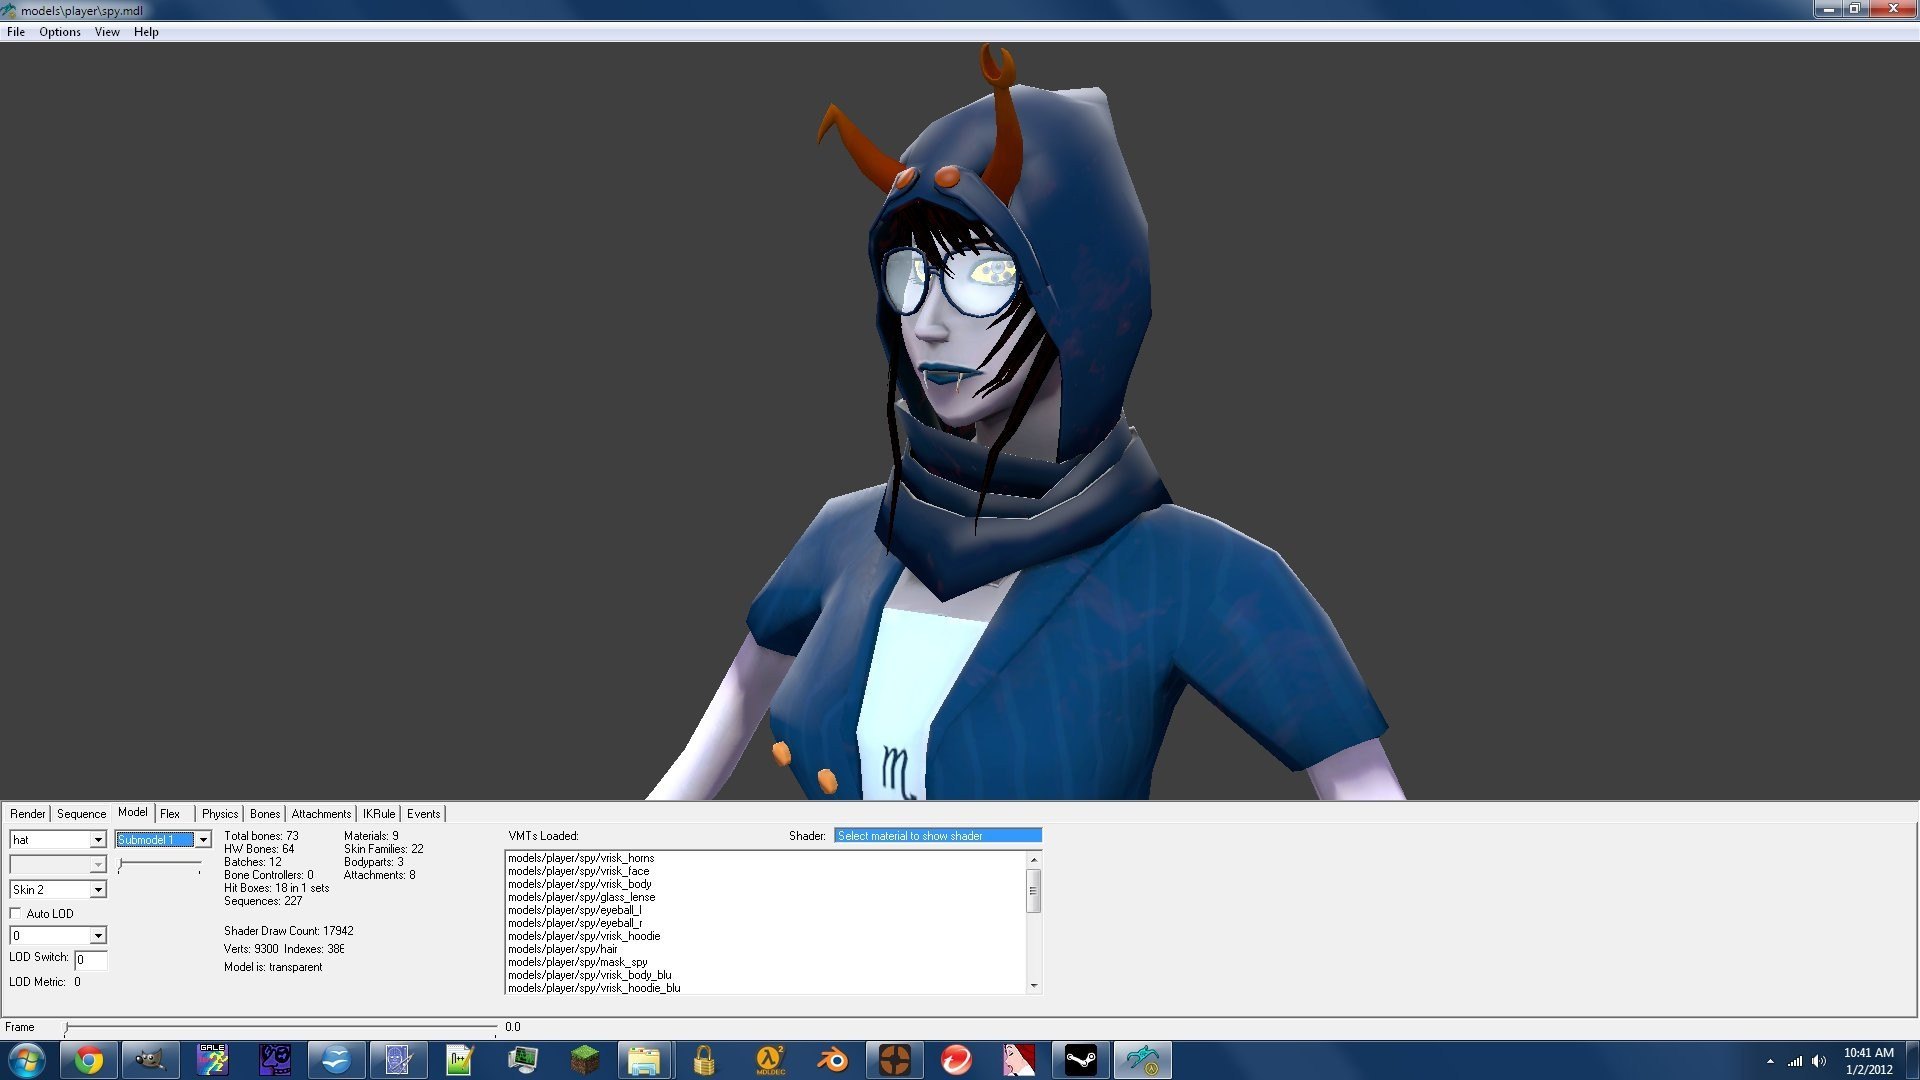Click the Frame slider track
The height and width of the screenshot is (1080, 1920).
click(280, 1027)
